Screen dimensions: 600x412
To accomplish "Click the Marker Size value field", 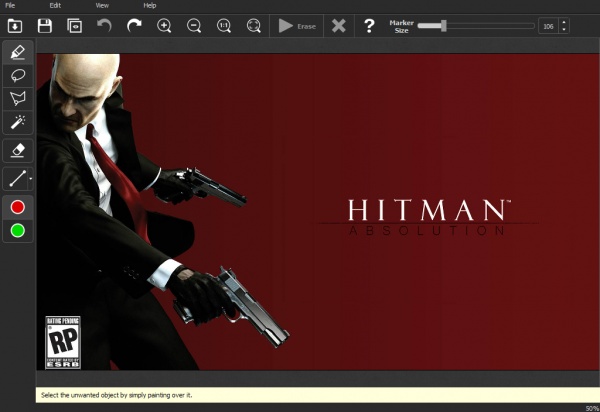I will 549,26.
